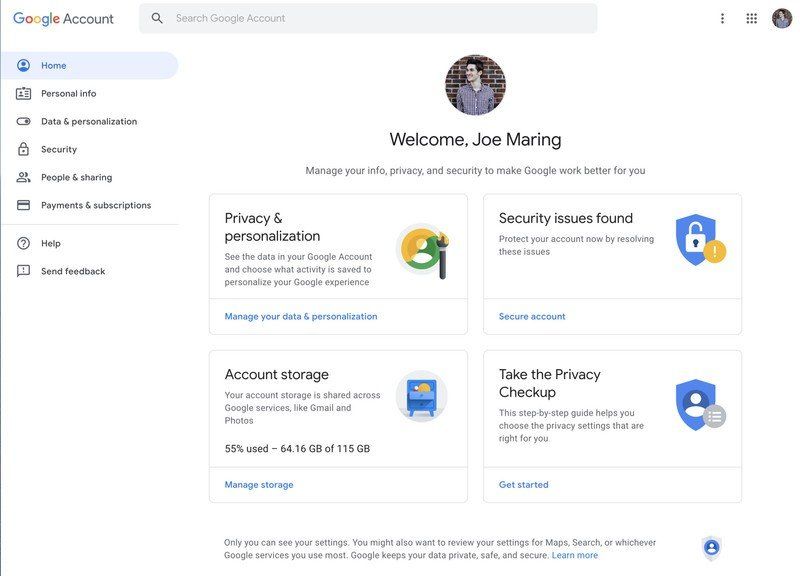The height and width of the screenshot is (576, 800).
Task: Click the Security padlock icon in sidebar
Action: [25, 148]
